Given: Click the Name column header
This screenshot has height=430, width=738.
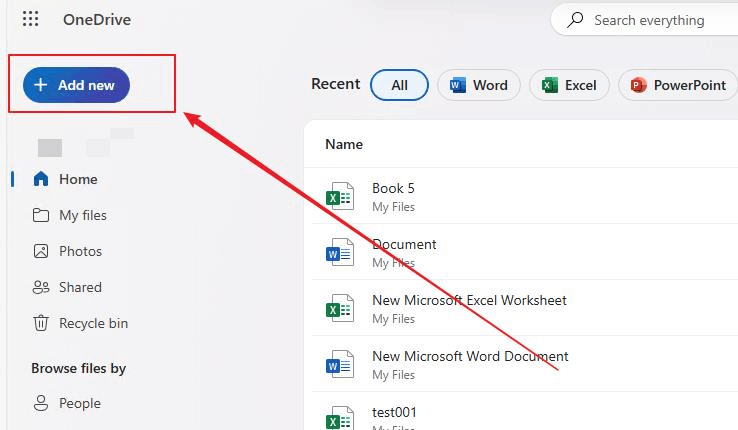Looking at the screenshot, I should (344, 144).
